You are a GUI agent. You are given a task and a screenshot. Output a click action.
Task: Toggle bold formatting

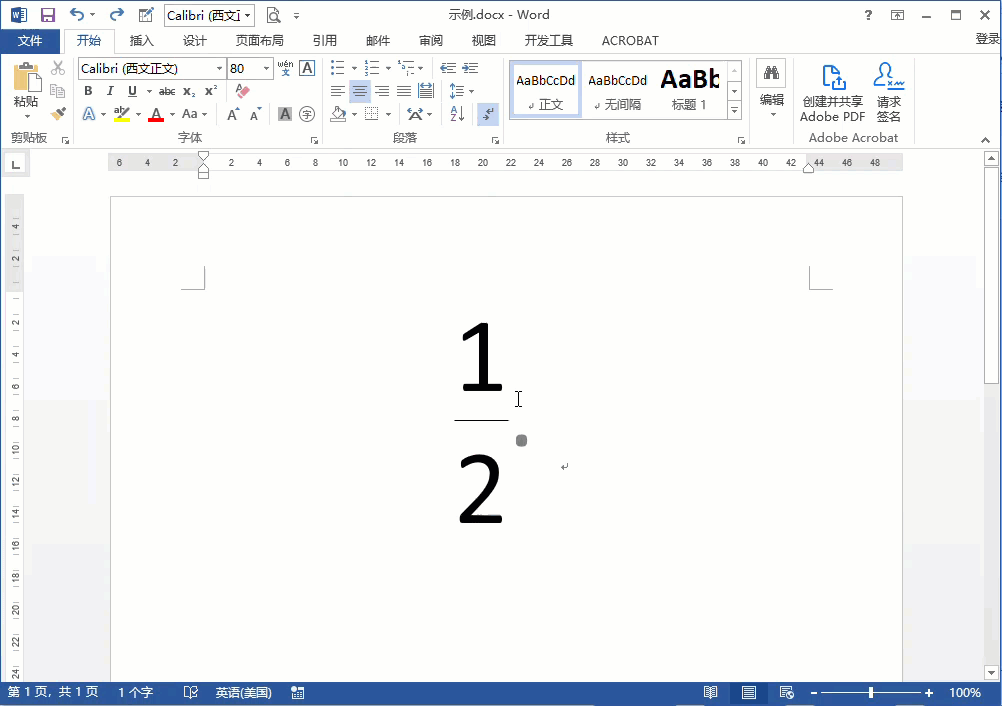(88, 91)
